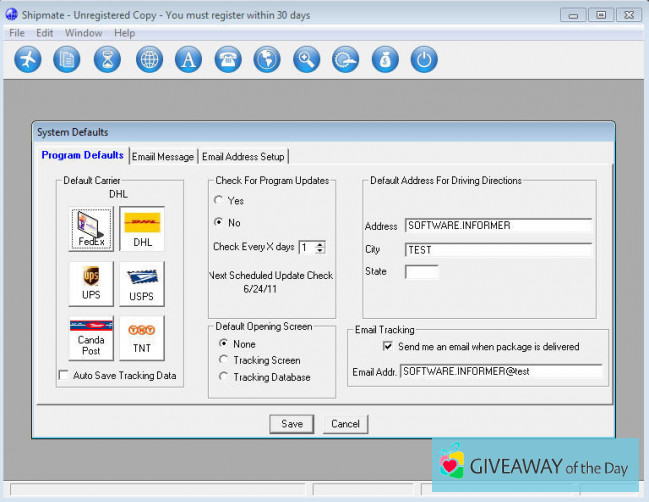Enable Auto Save Tracking Data checkbox

pos(64,375)
